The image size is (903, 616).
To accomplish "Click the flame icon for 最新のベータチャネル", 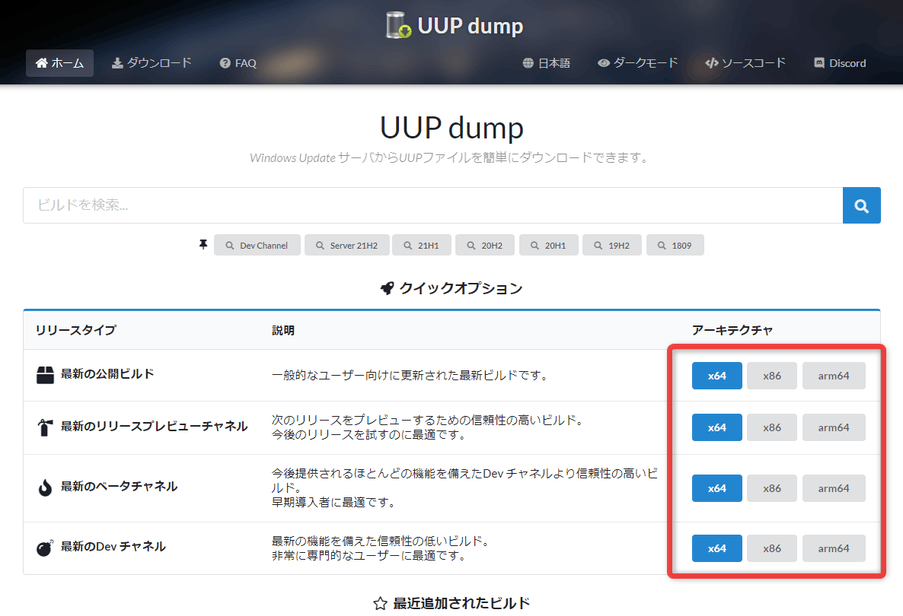I will (x=45, y=488).
